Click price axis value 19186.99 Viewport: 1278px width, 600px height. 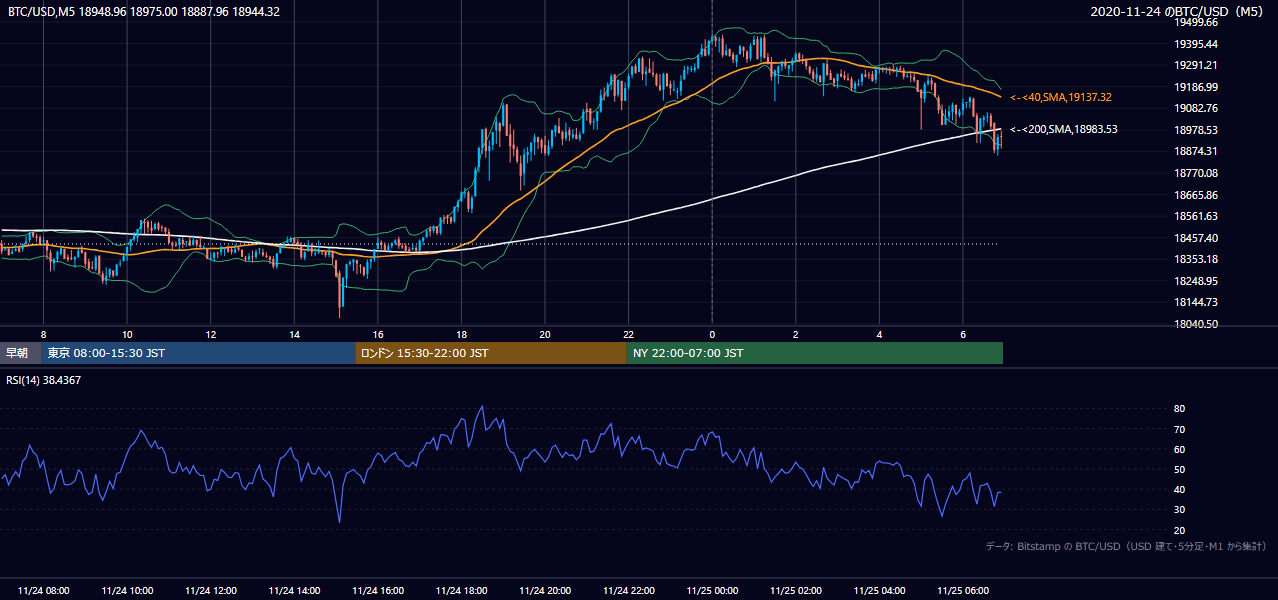1197,87
